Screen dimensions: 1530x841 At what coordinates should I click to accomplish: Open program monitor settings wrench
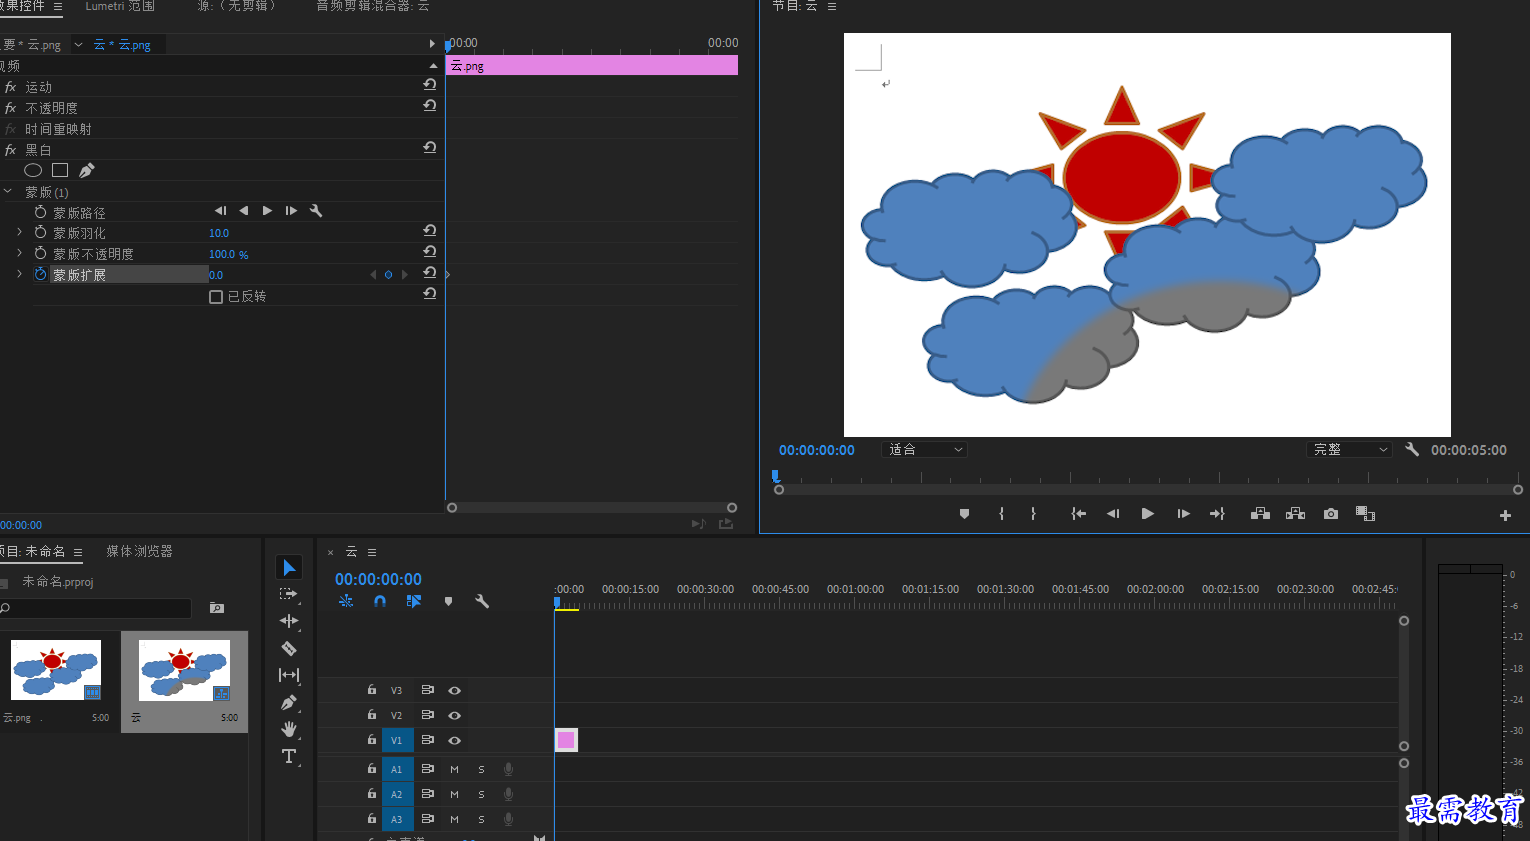pyautogui.click(x=1412, y=450)
